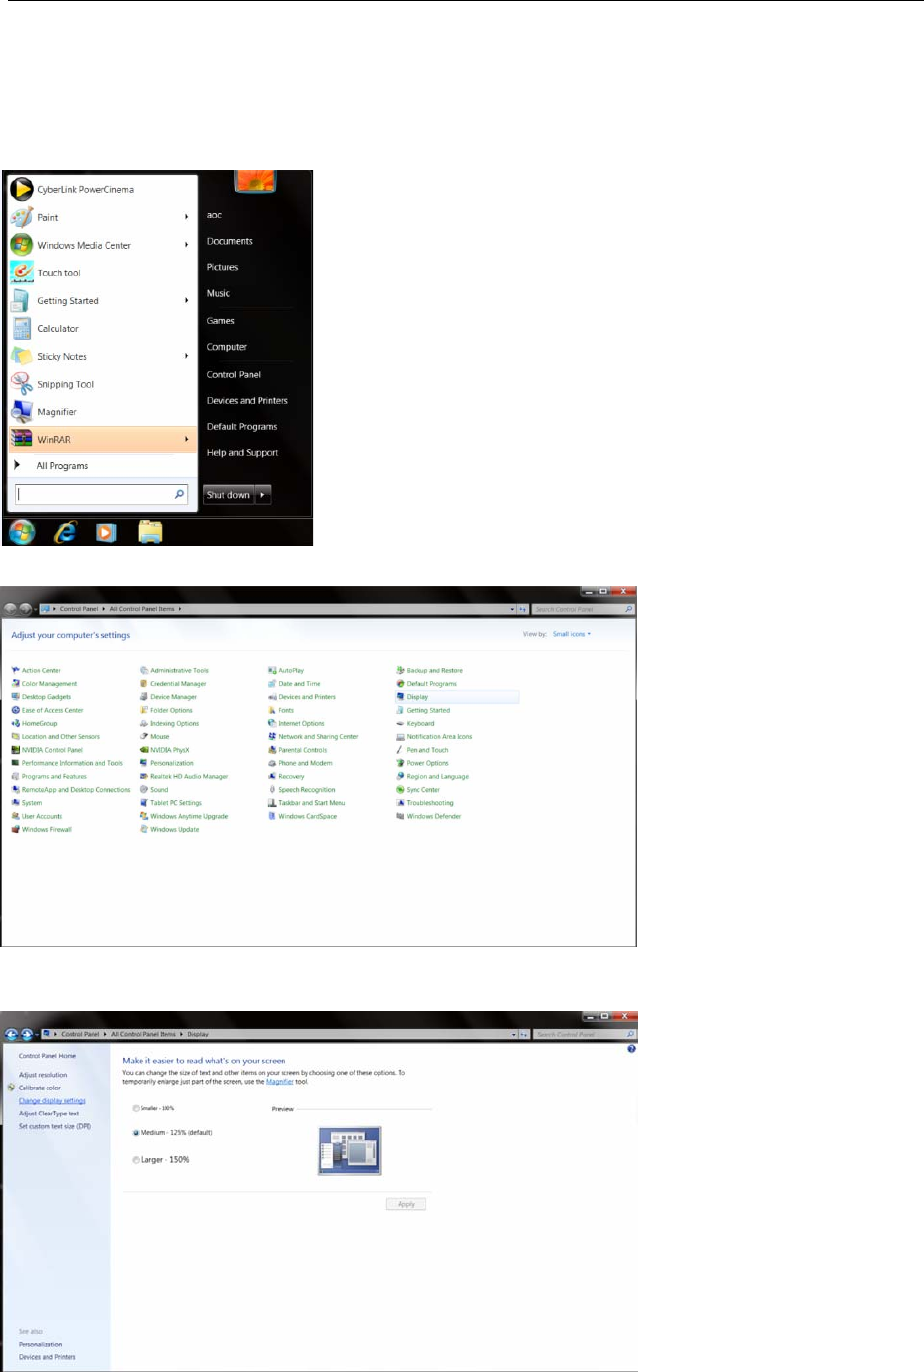Open Internet Explorer from the taskbar
This screenshot has width=924, height=1372.
(x=65, y=533)
